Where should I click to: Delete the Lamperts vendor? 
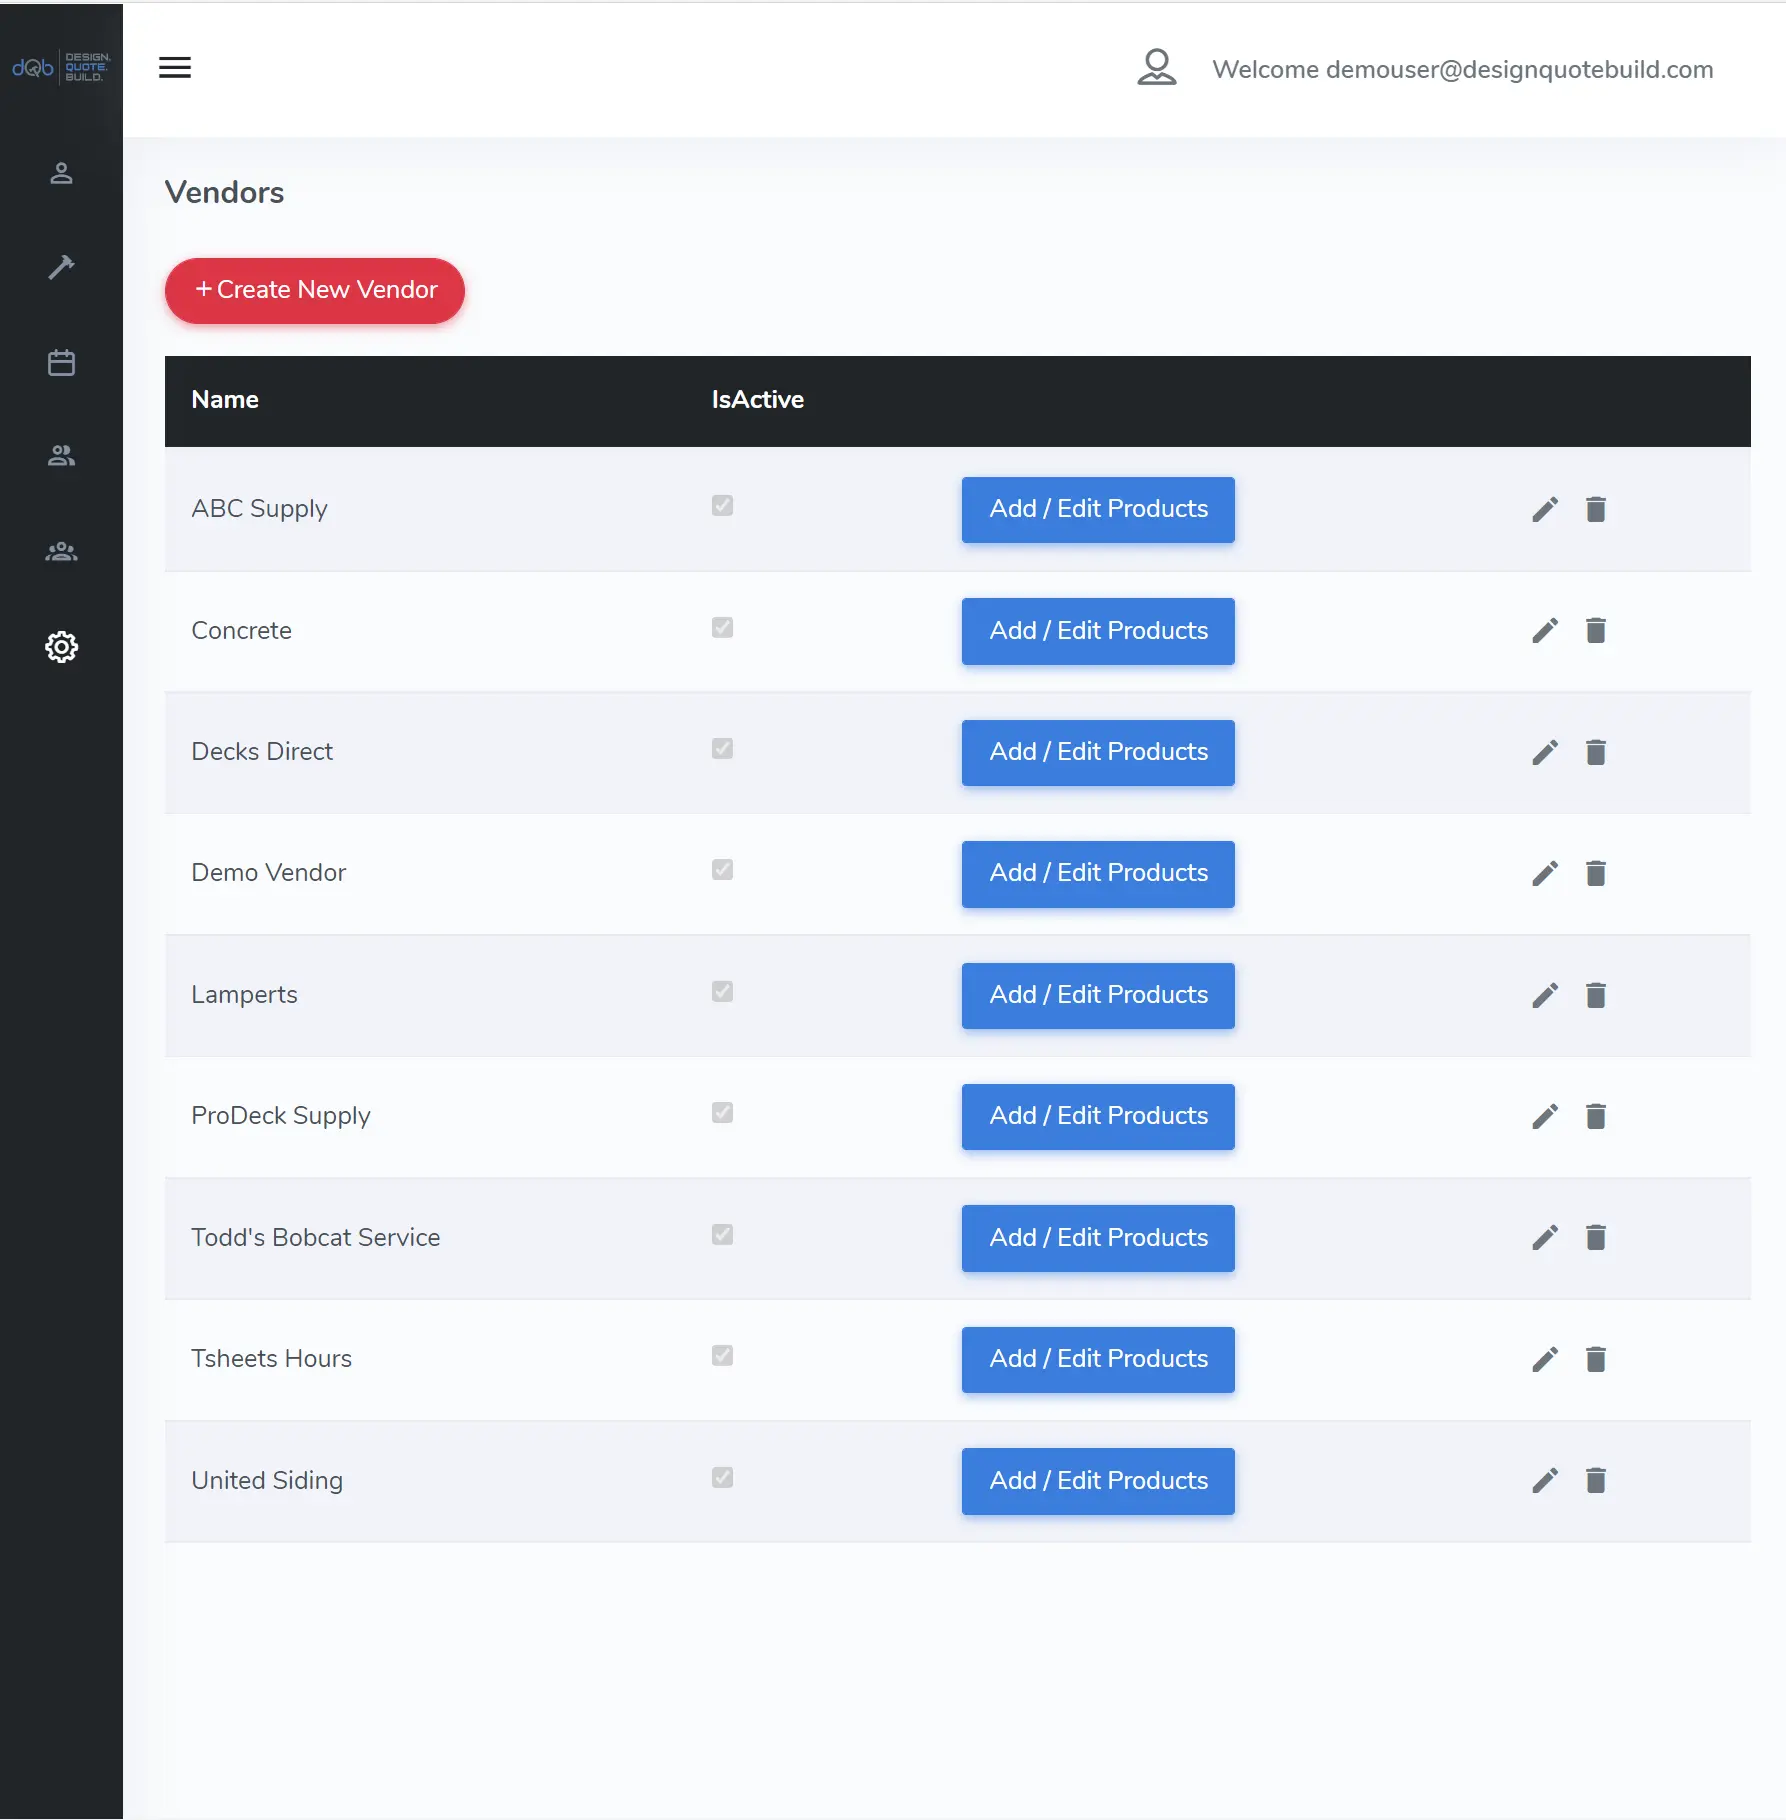(1596, 995)
